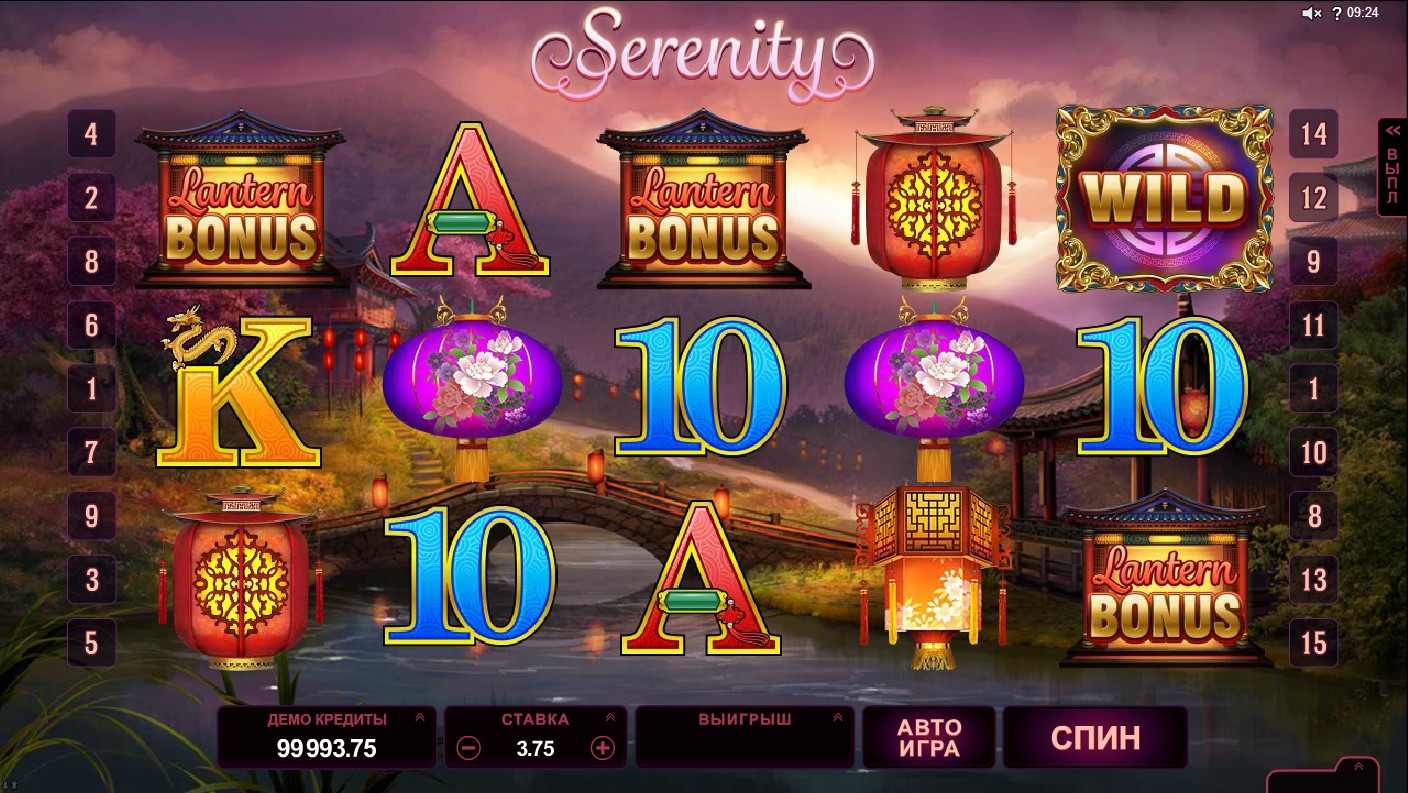Collapse the ВЫПЛ side tab
The image size is (1408, 793).
(x=1392, y=167)
